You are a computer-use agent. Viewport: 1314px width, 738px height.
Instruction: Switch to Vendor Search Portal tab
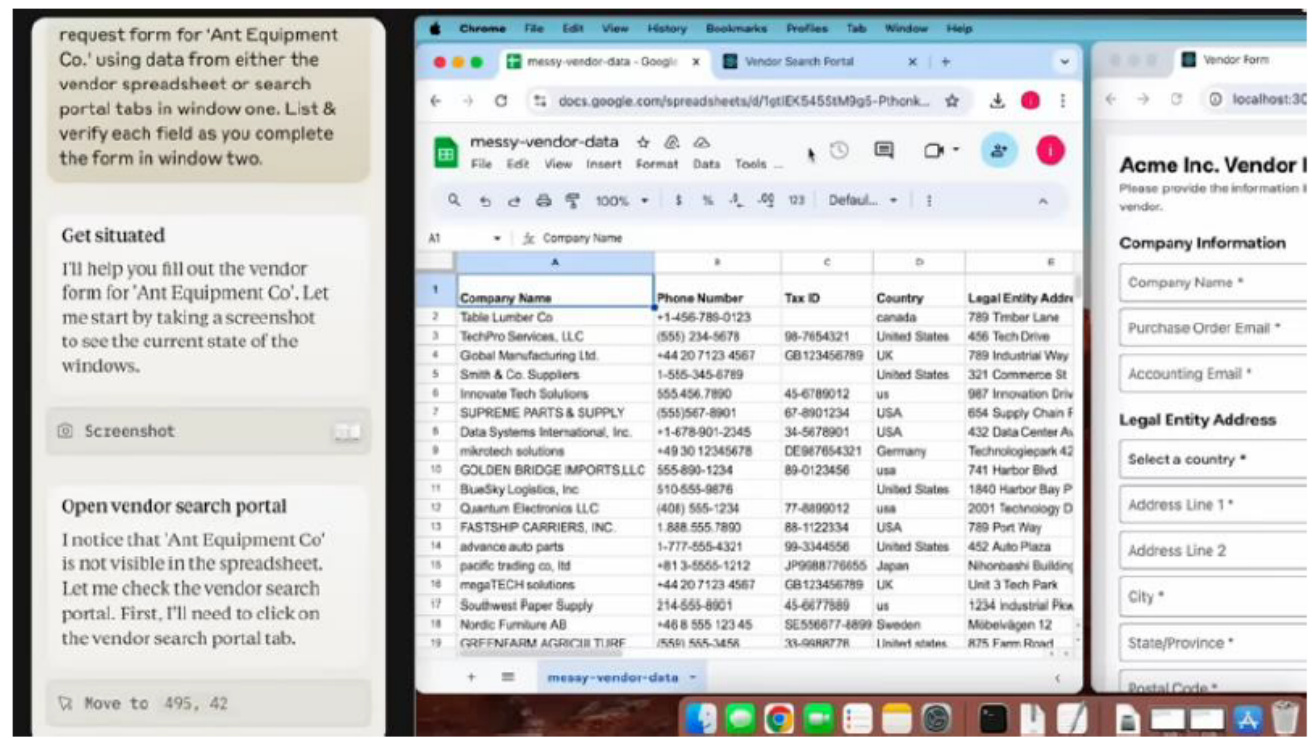click(x=800, y=62)
